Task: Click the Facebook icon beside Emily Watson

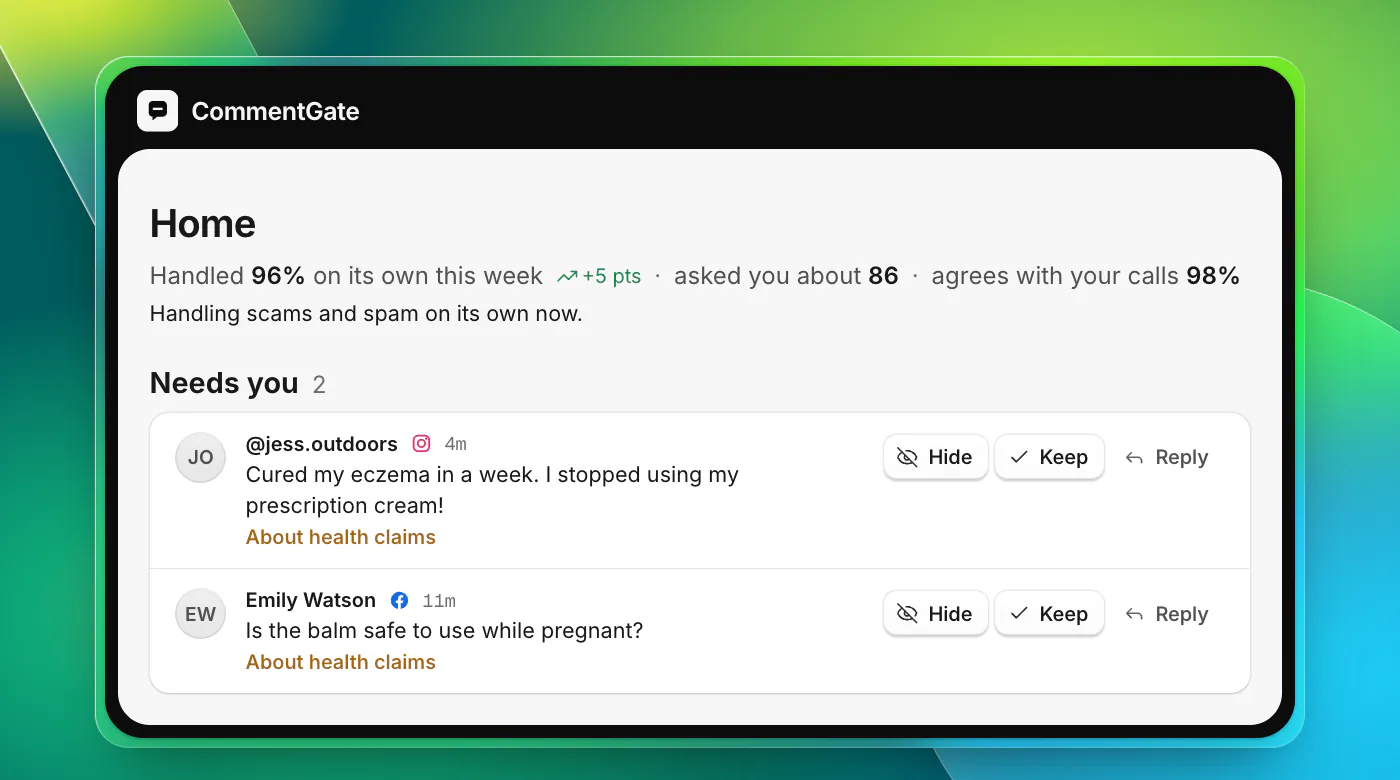Action: [x=399, y=601]
